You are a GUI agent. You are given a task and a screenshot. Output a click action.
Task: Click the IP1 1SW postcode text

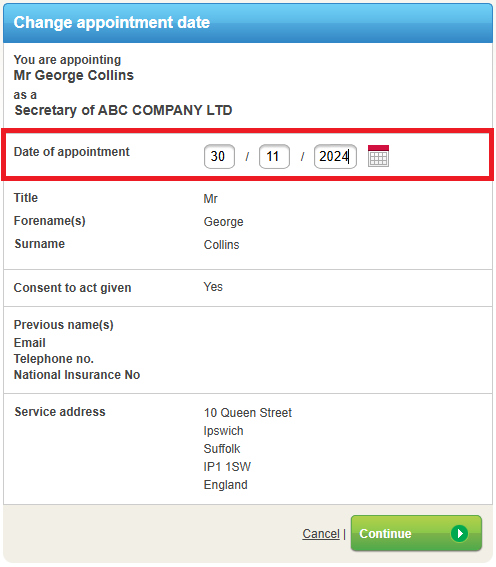pos(227,467)
